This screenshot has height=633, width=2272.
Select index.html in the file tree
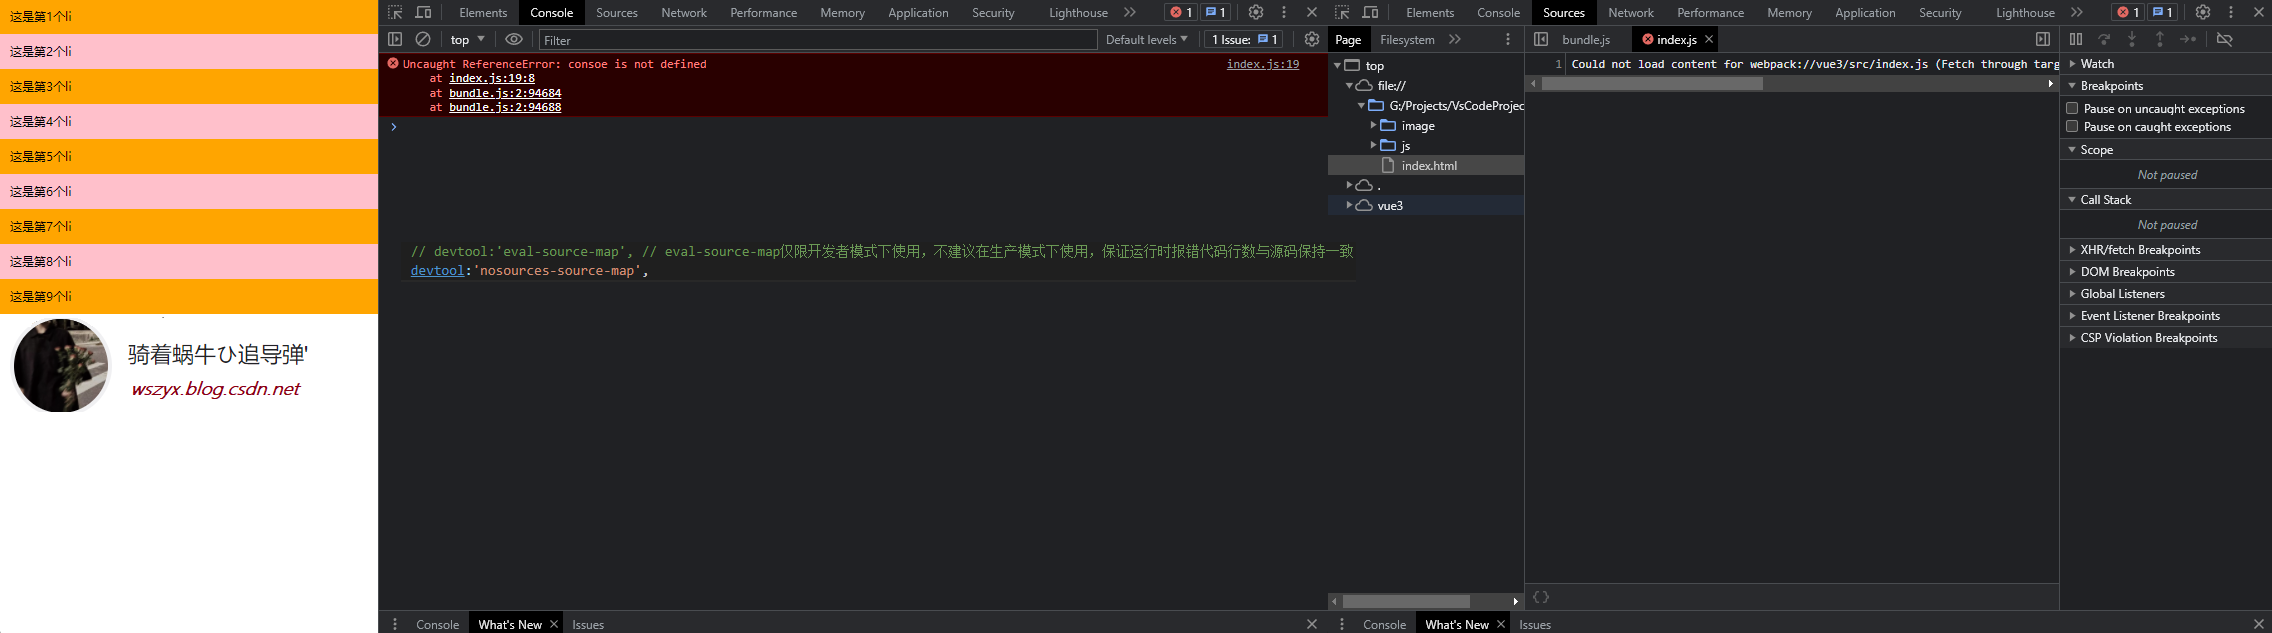click(x=1428, y=165)
